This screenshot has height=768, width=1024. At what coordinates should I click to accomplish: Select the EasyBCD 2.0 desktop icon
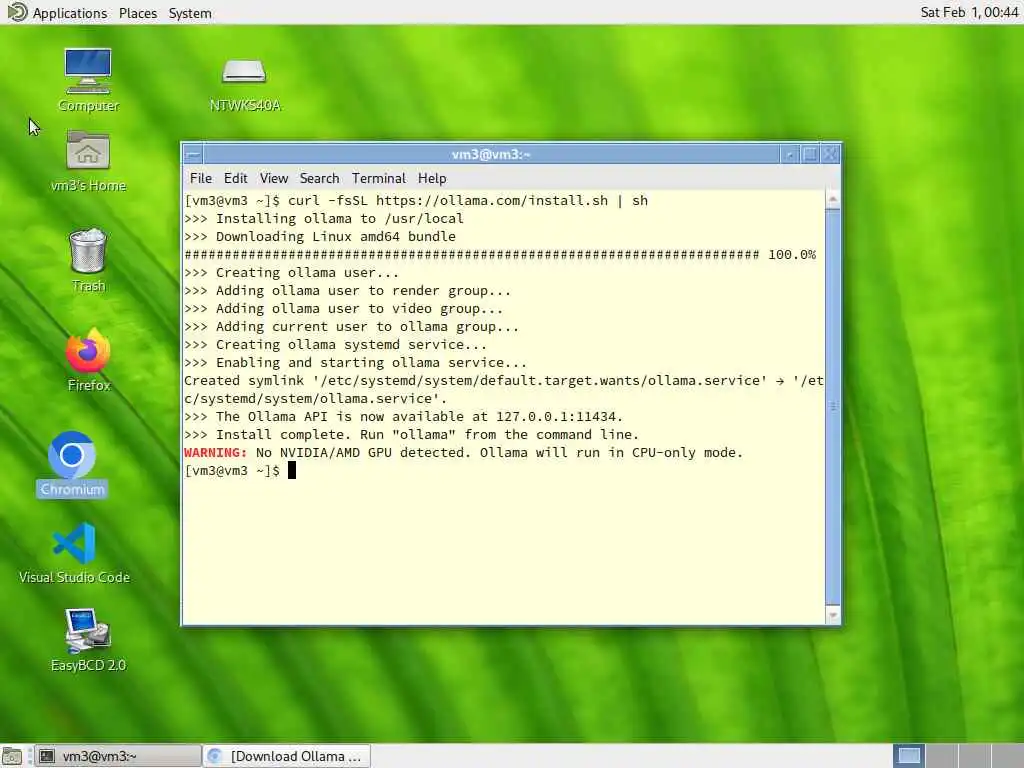88,640
